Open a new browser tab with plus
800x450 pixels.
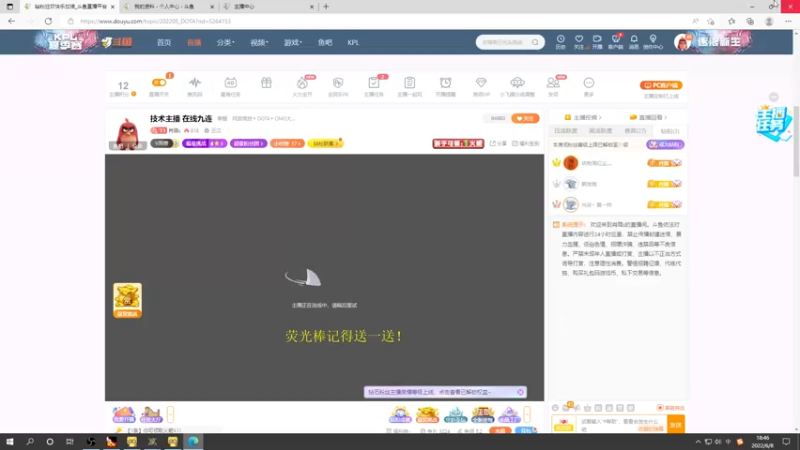[x=326, y=7]
